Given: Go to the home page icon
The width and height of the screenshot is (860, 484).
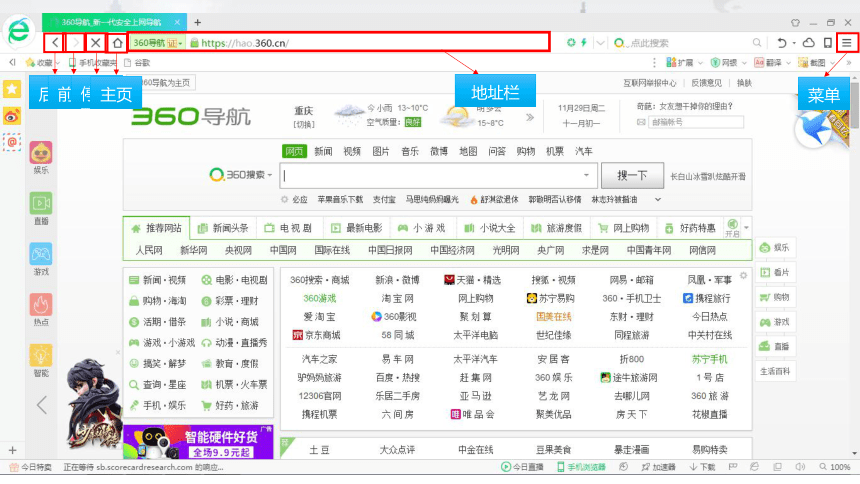Looking at the screenshot, I should [117, 43].
